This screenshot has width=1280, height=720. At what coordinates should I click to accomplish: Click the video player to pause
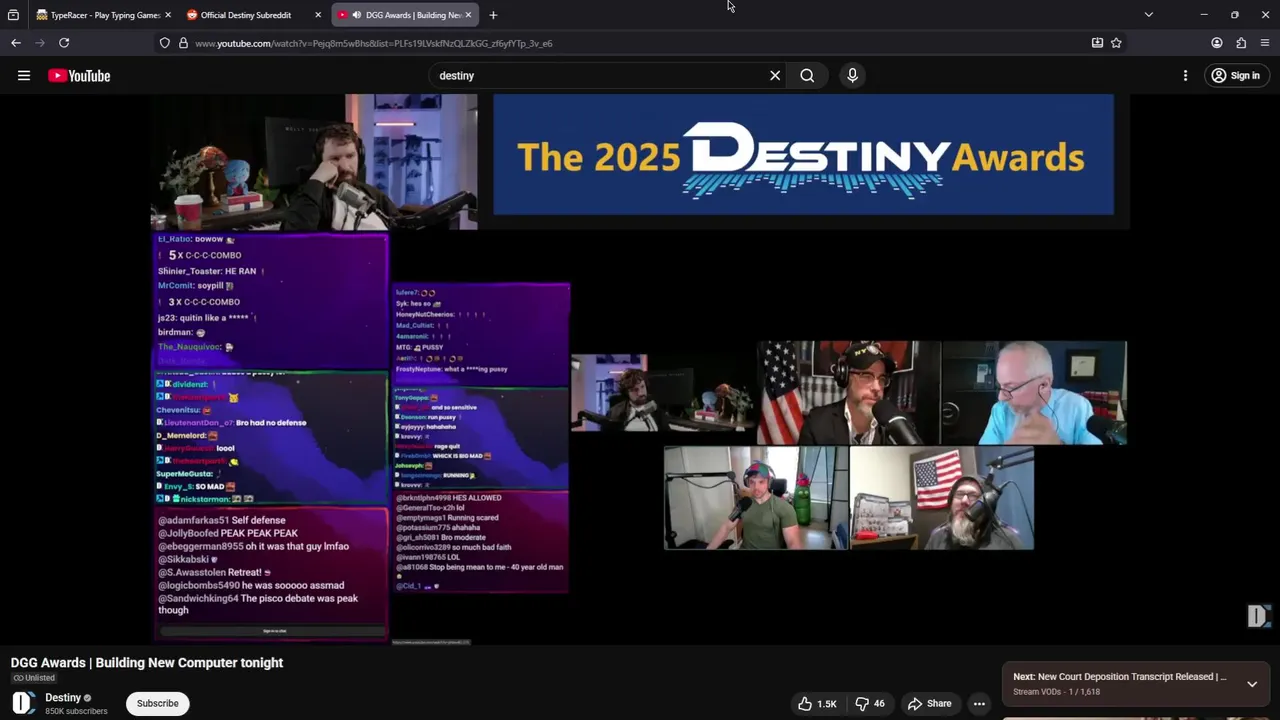click(x=640, y=370)
